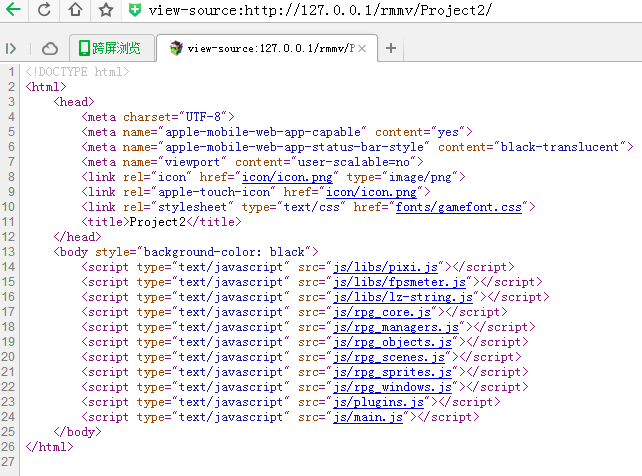The height and width of the screenshot is (476, 642).
Task: Open the icon/icon.png link on line 9
Action: (371, 192)
